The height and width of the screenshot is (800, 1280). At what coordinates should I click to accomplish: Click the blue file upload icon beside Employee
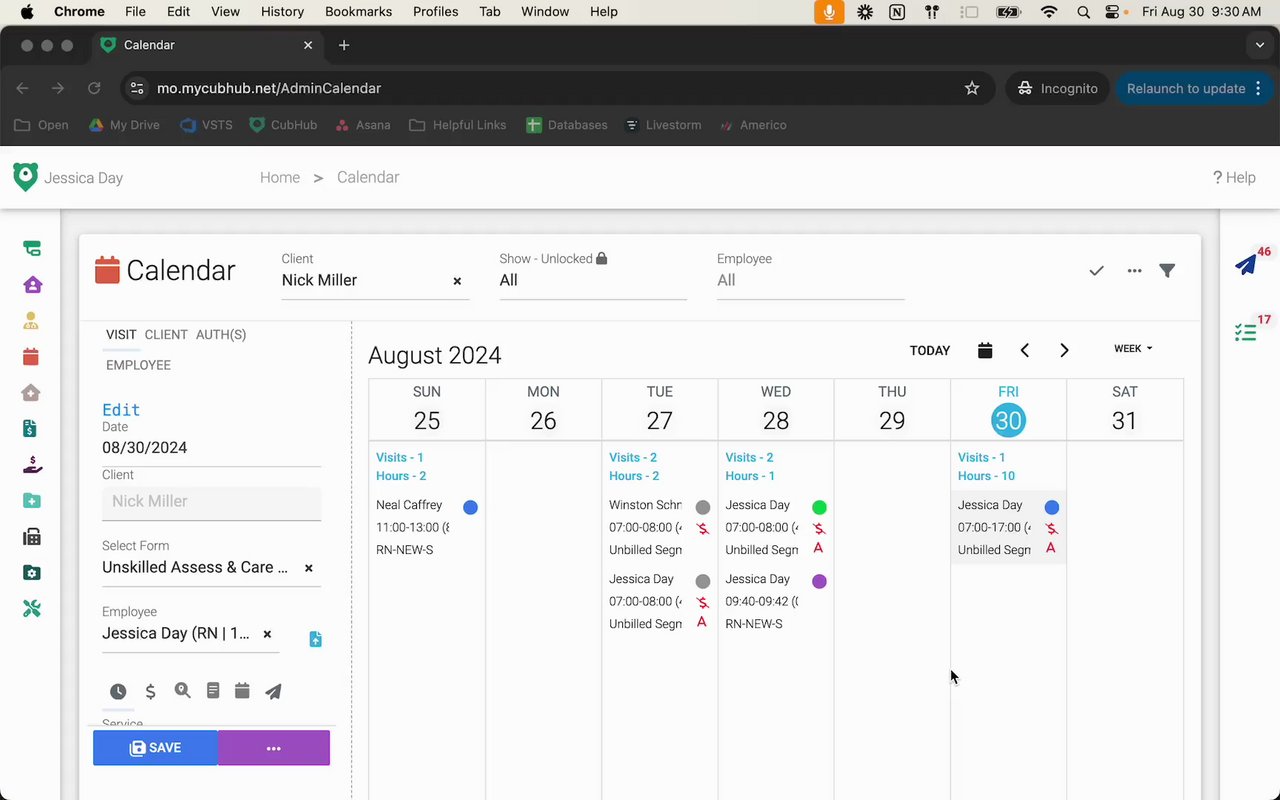(x=315, y=639)
